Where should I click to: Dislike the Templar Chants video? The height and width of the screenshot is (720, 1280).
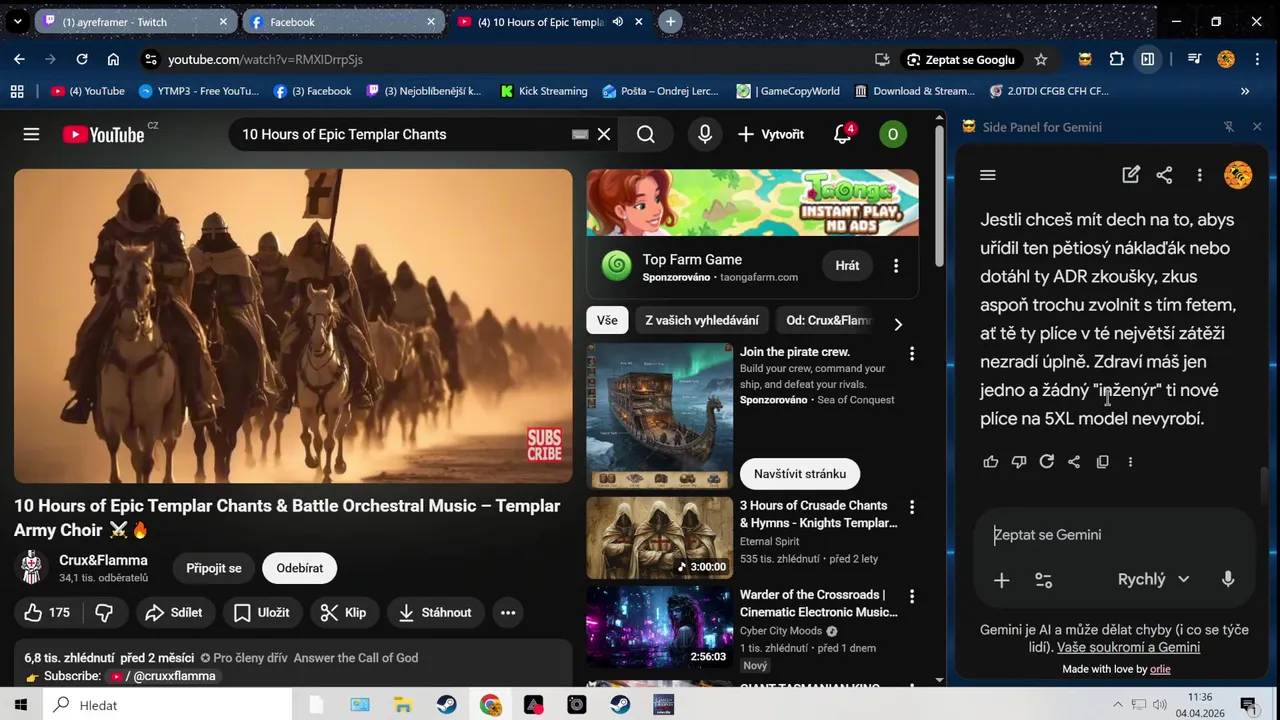(x=104, y=613)
